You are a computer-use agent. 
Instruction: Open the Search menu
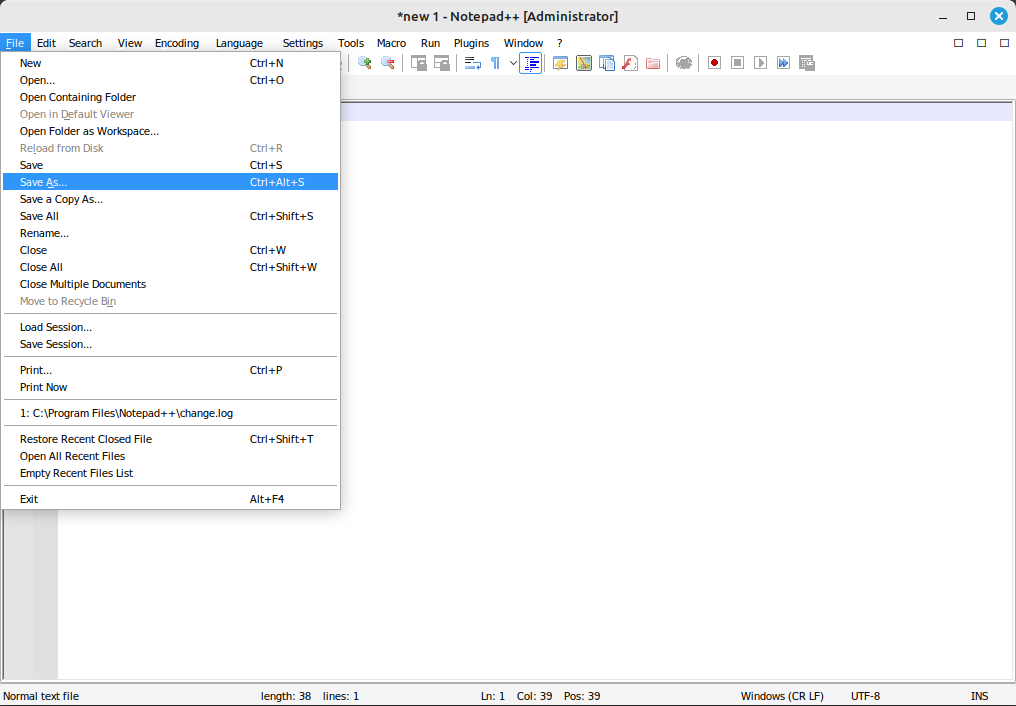click(86, 43)
